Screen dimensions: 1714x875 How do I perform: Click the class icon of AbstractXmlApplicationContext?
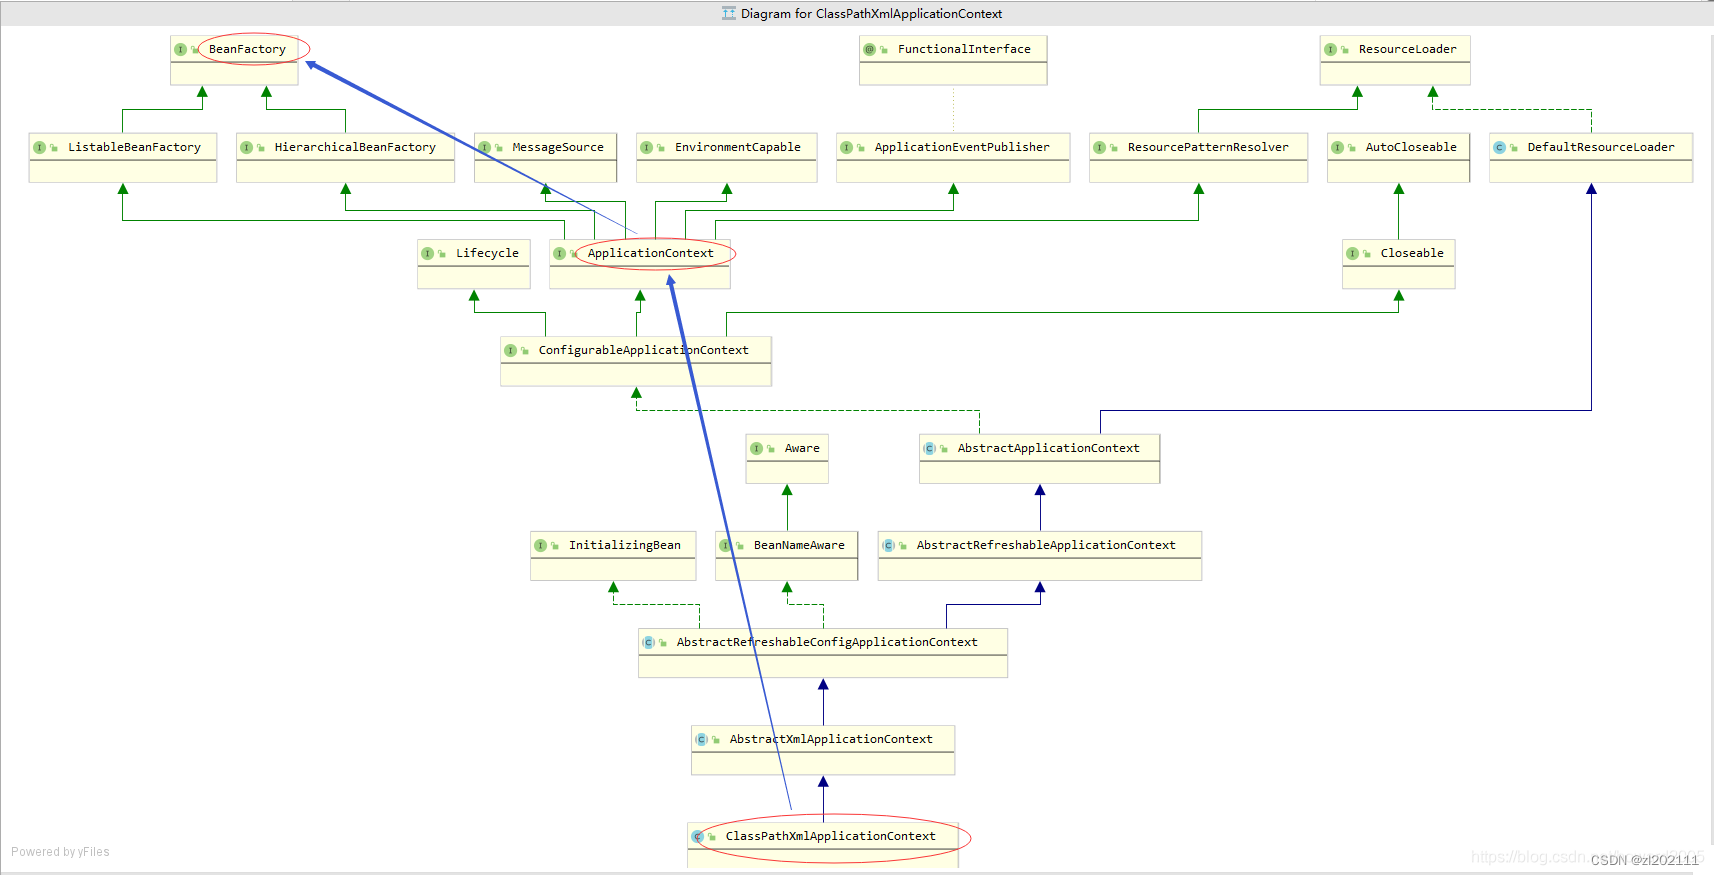[701, 739]
